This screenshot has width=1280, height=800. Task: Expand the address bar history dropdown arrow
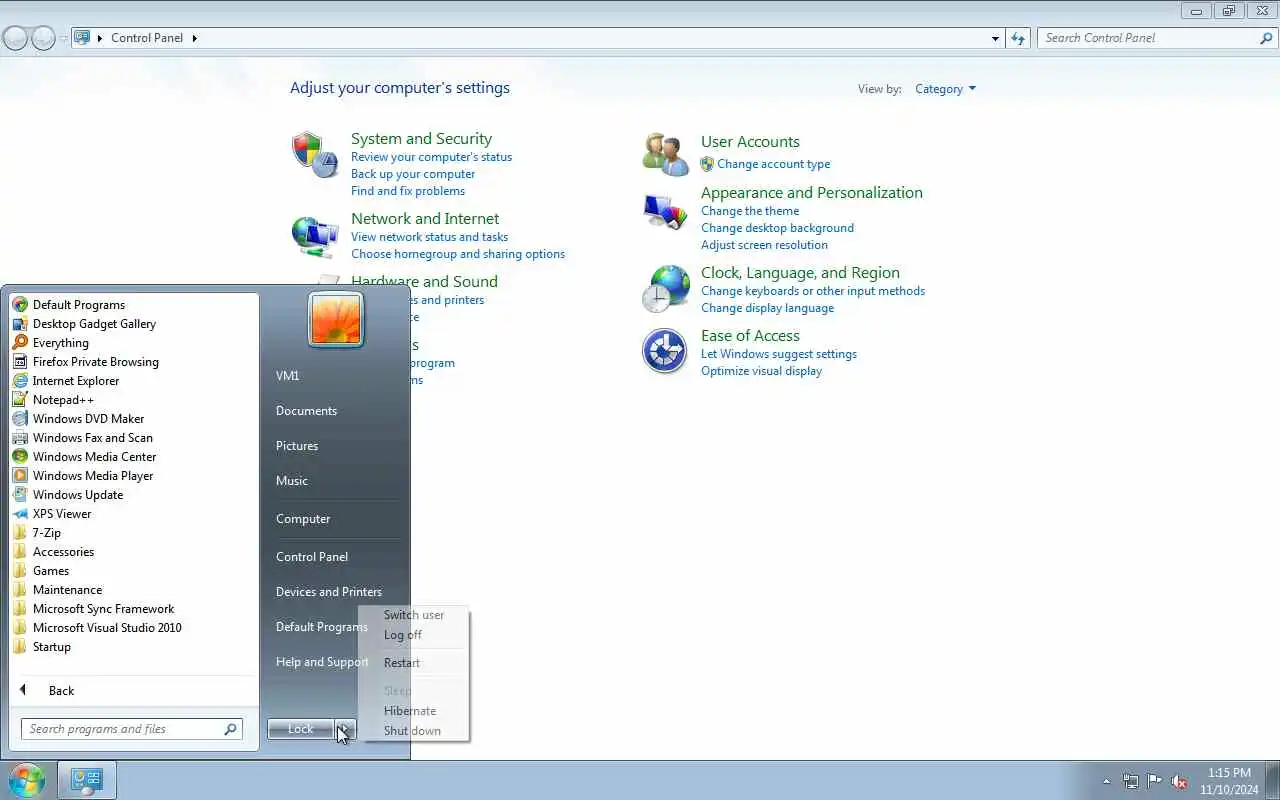(x=995, y=38)
